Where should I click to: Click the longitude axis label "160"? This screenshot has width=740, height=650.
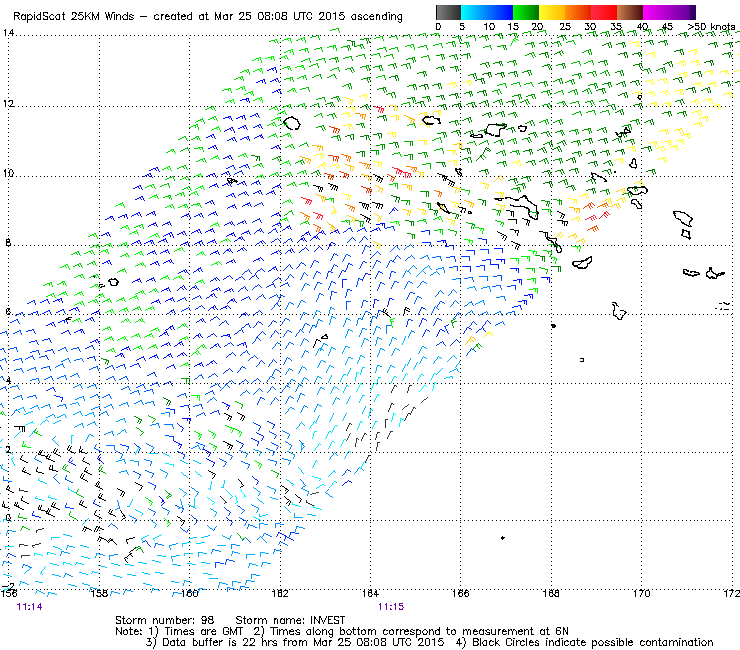(x=190, y=593)
